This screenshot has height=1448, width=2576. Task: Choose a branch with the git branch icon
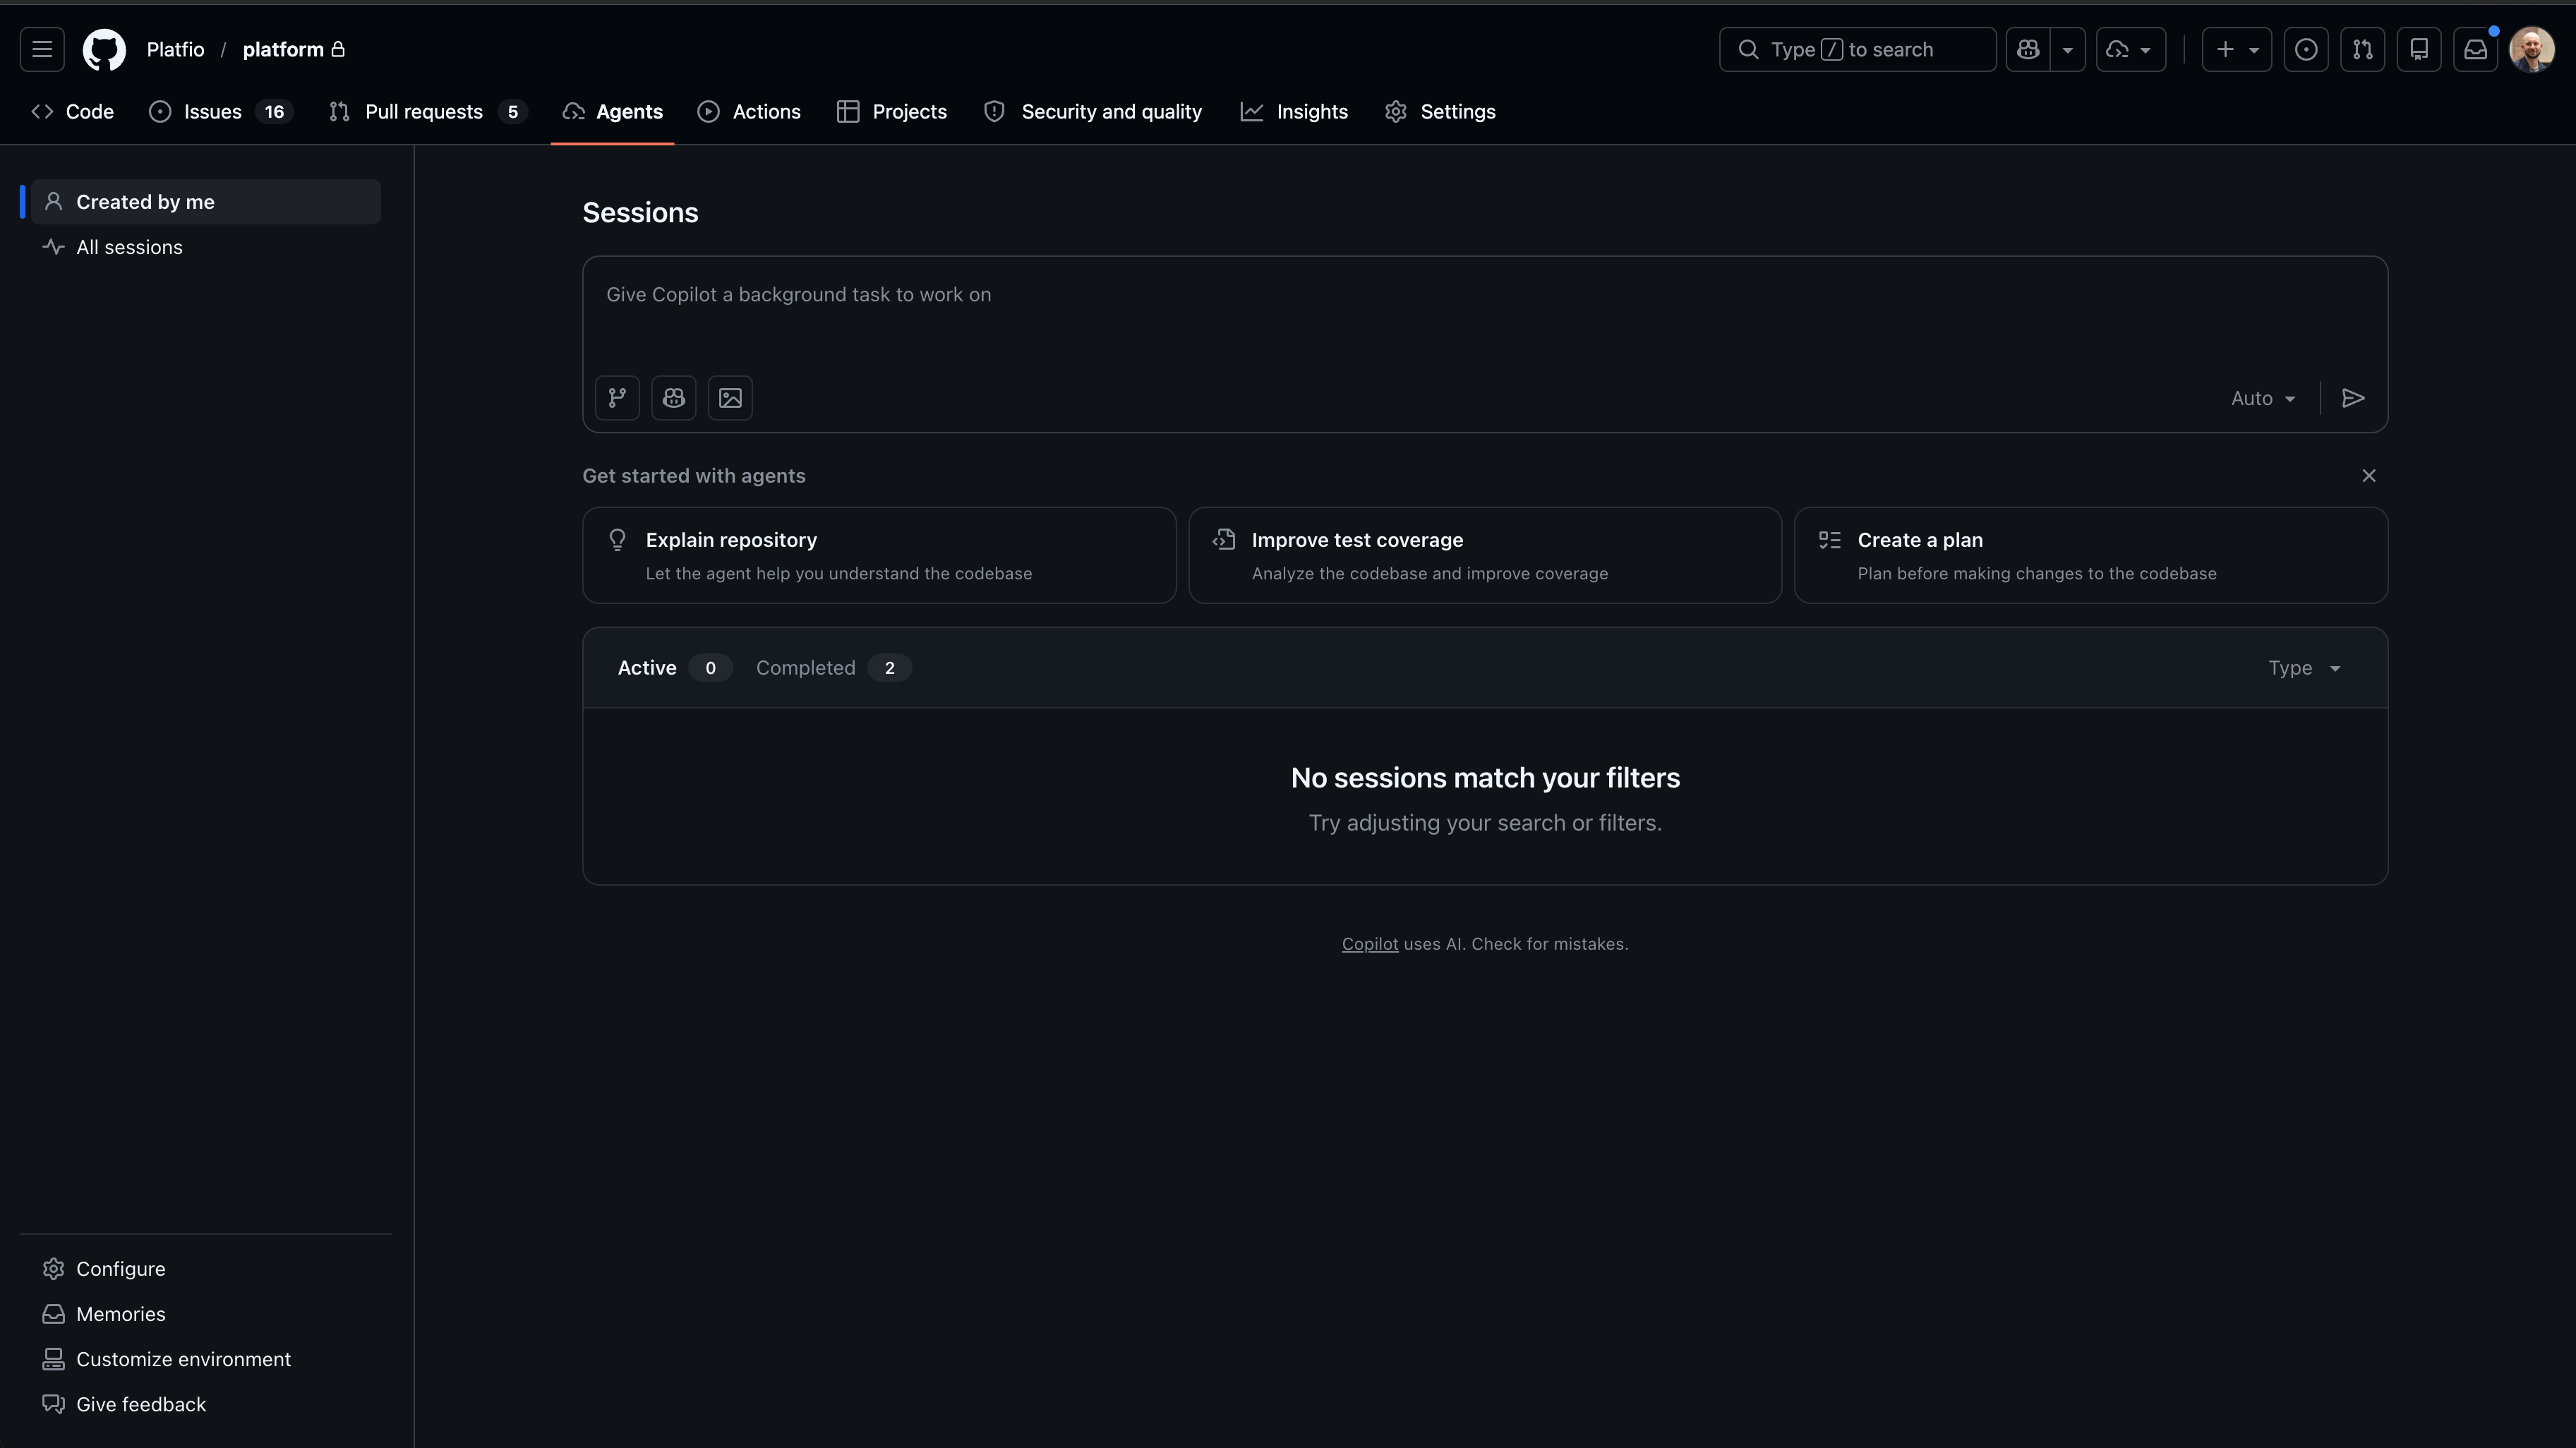point(617,398)
